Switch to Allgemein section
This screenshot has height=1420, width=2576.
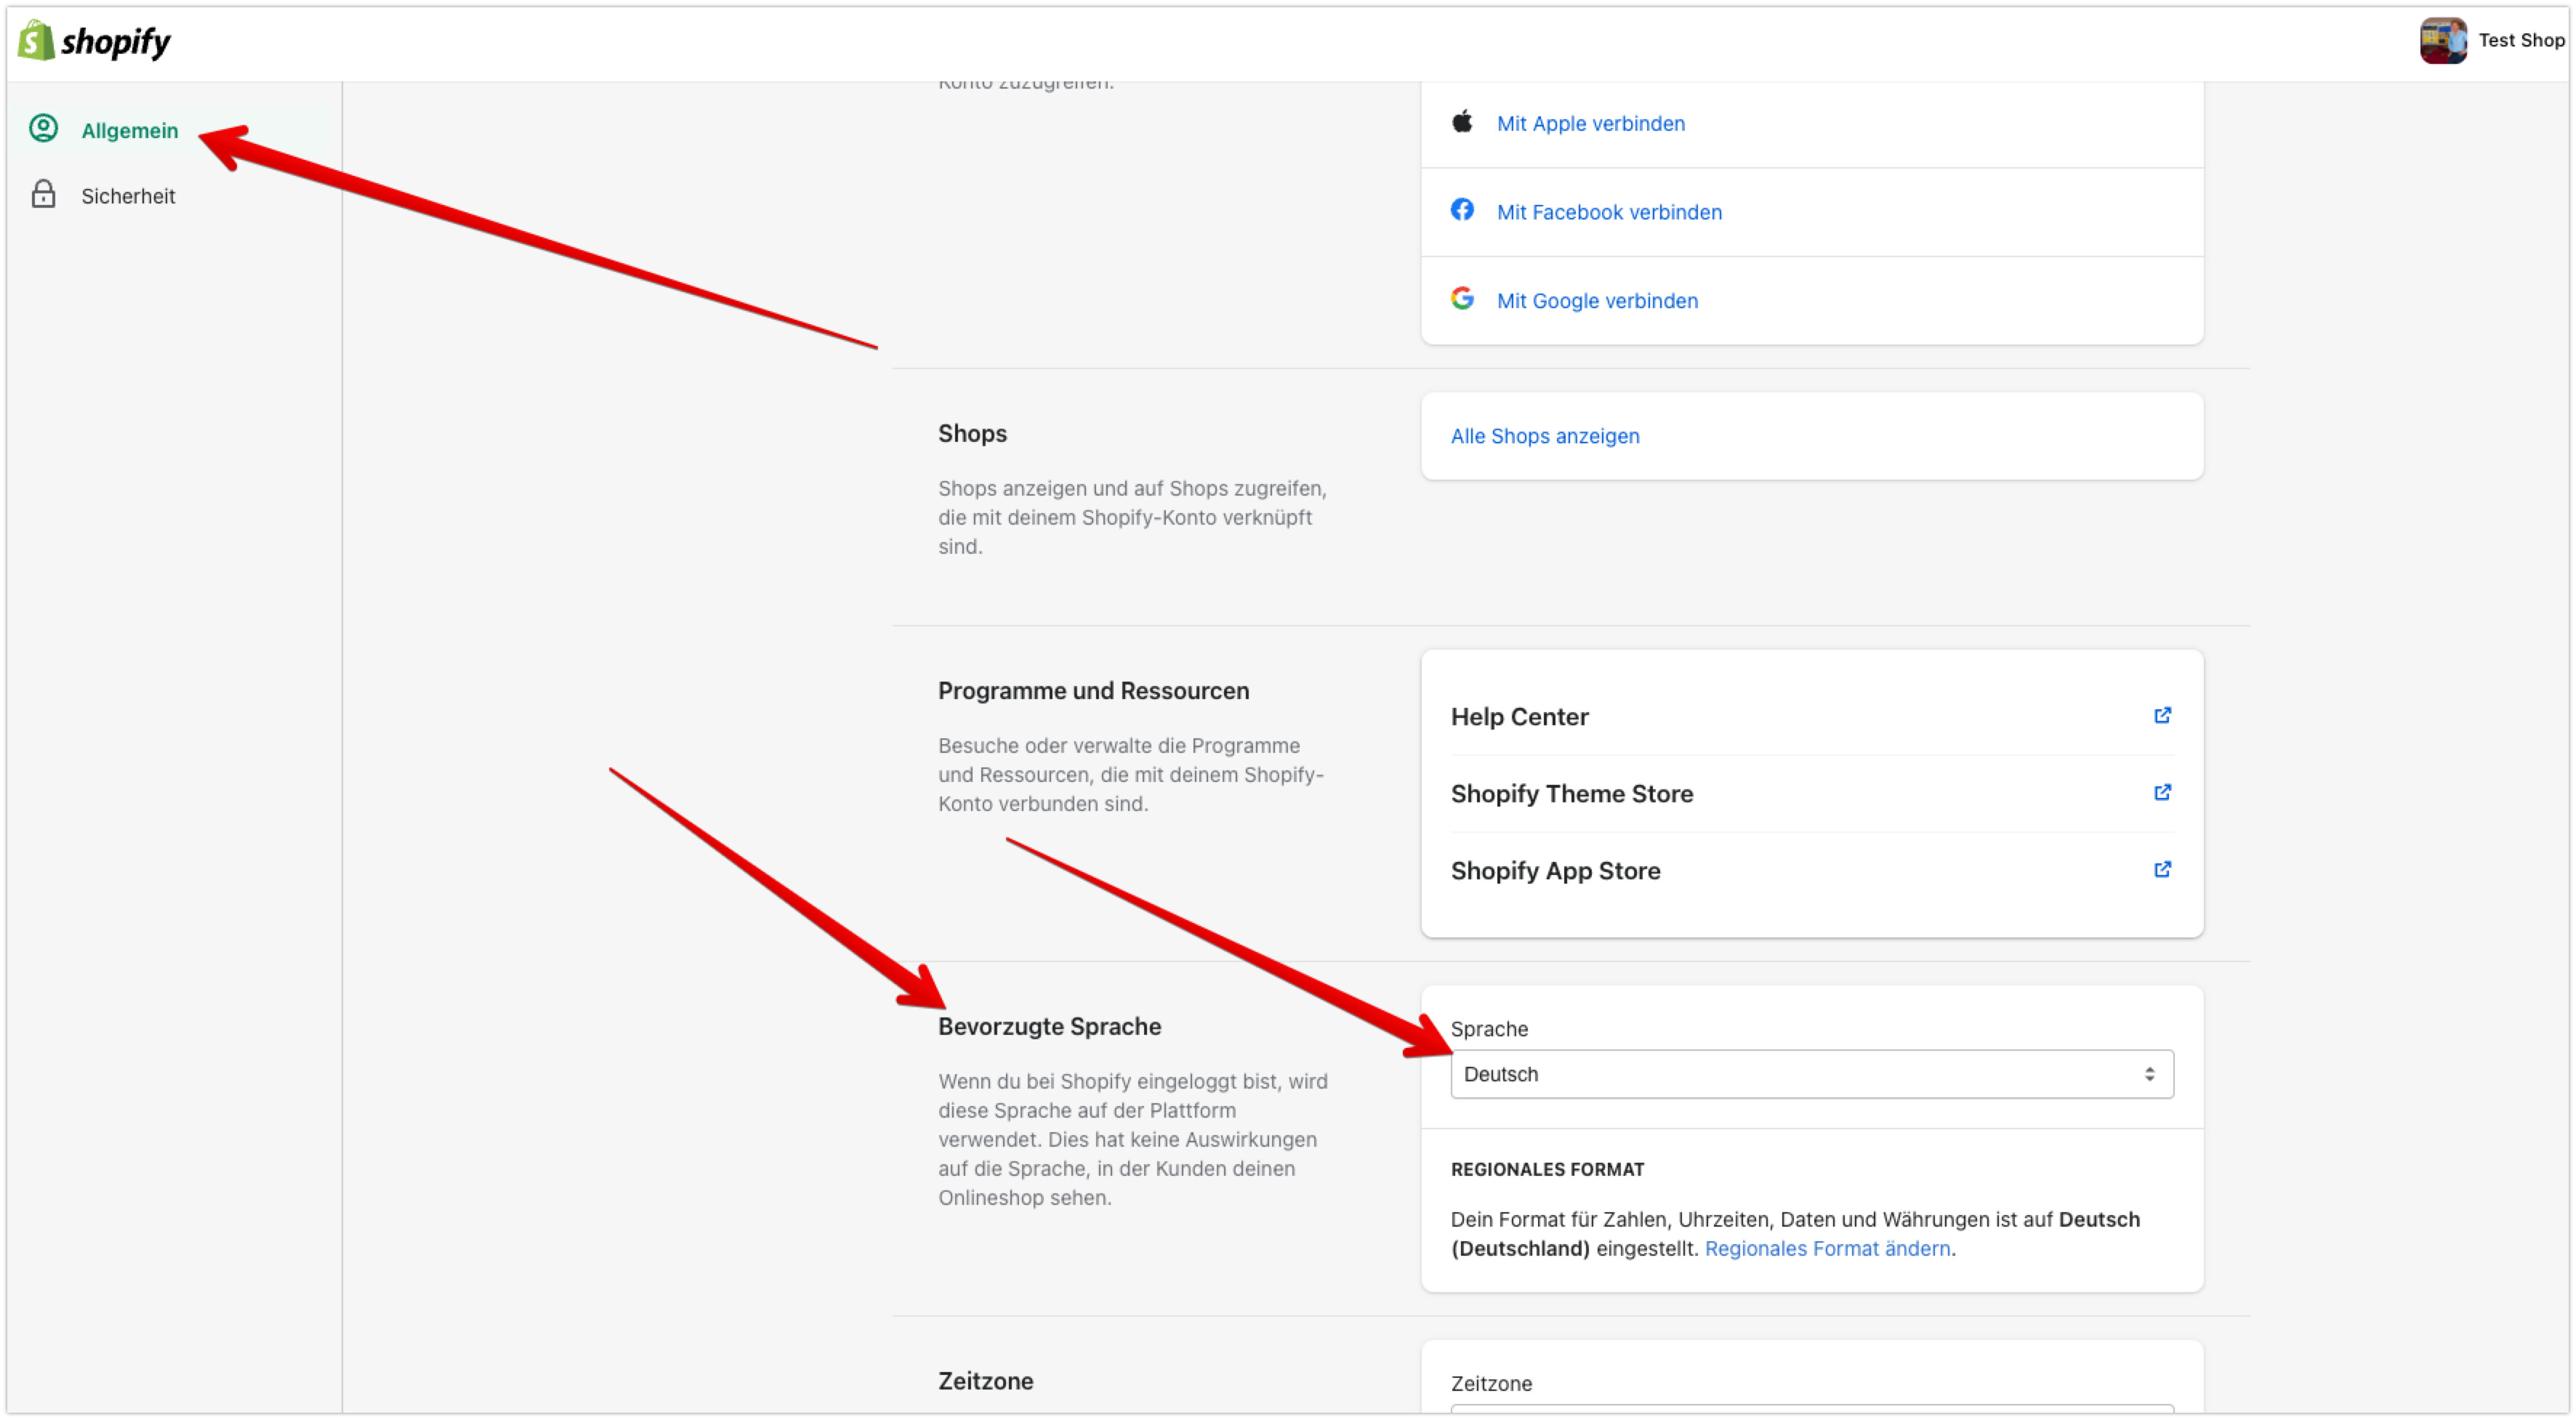(129, 131)
